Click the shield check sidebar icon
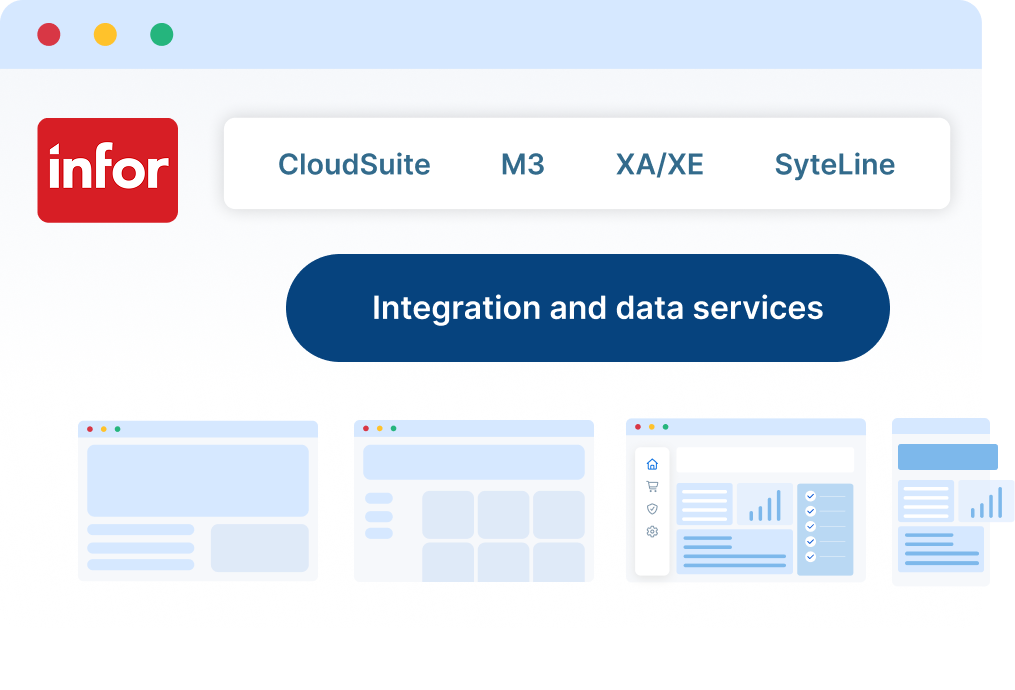 coord(652,509)
